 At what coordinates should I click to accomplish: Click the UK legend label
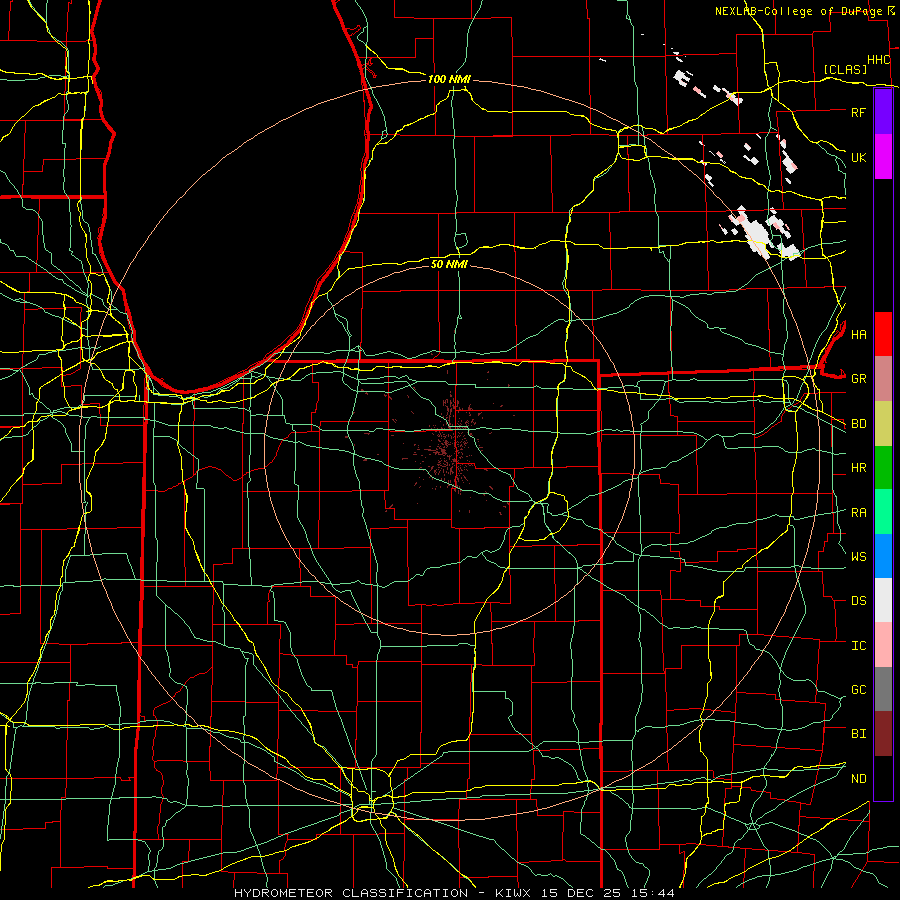pos(859,157)
